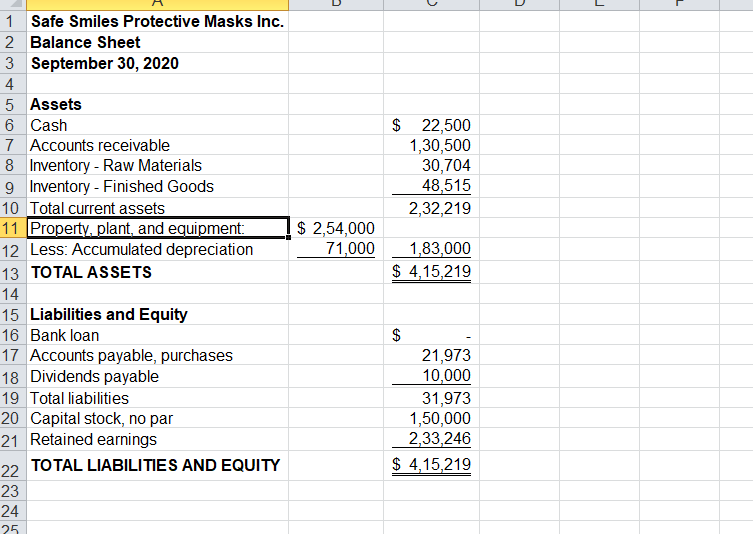Image resolution: width=753 pixels, height=534 pixels.
Task: Select the 'Assets' heading cell
Action: [x=158, y=104]
